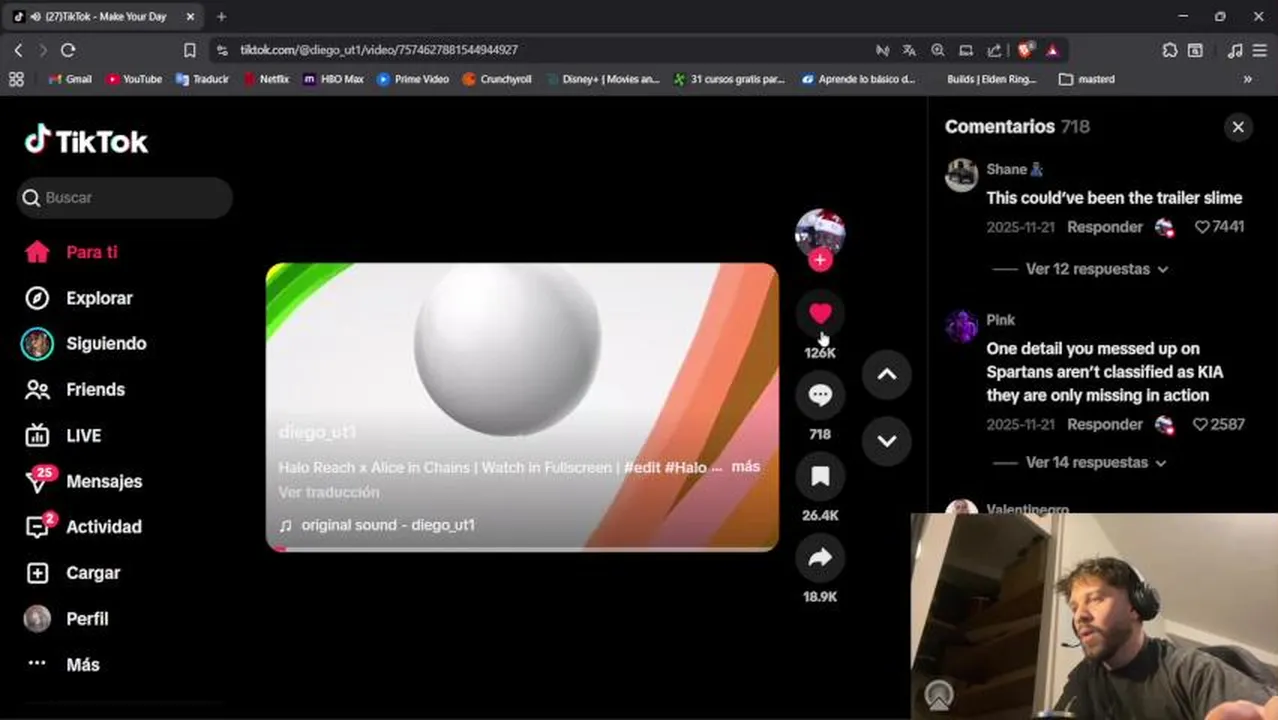The width and height of the screenshot is (1278, 720).
Task: Go to previous video with up arrow
Action: point(887,374)
